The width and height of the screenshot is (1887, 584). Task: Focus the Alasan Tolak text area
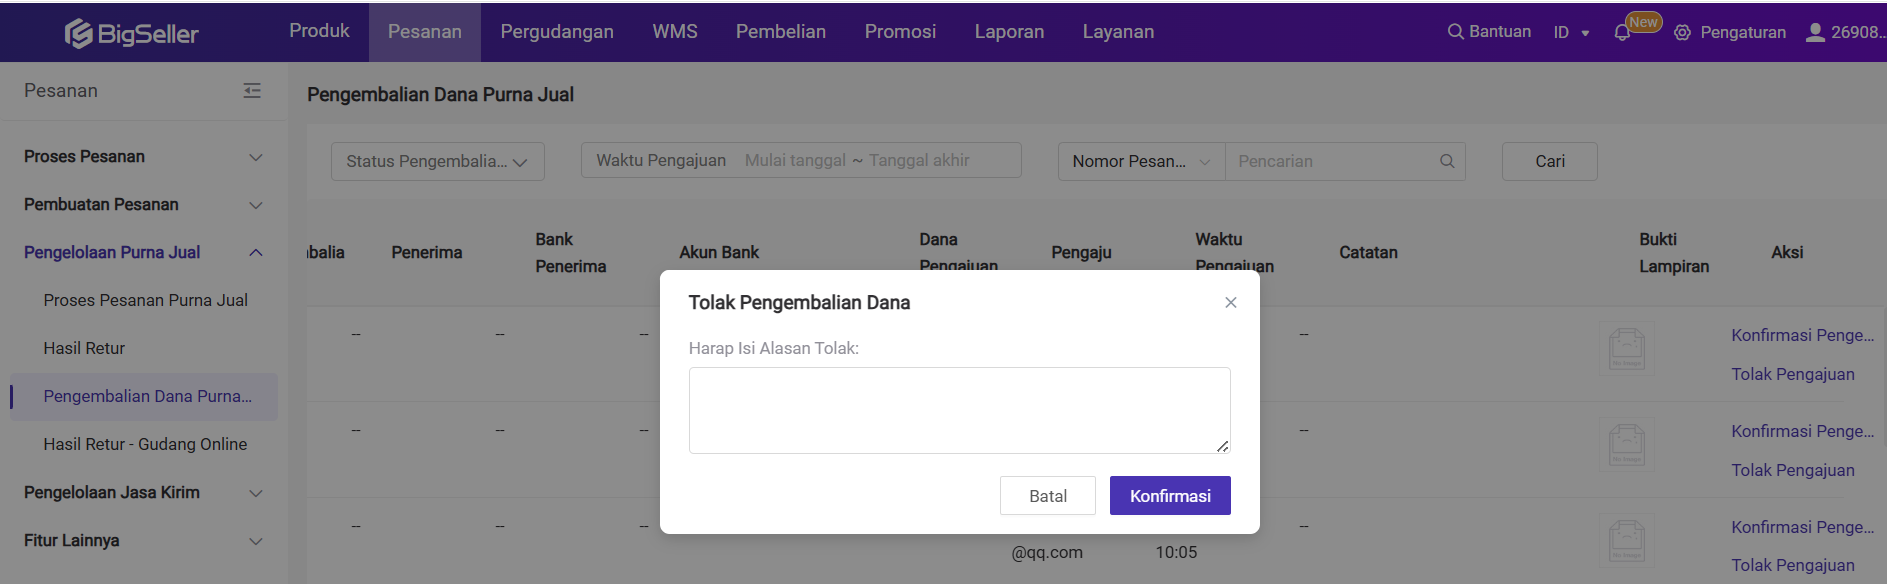pyautogui.click(x=958, y=410)
